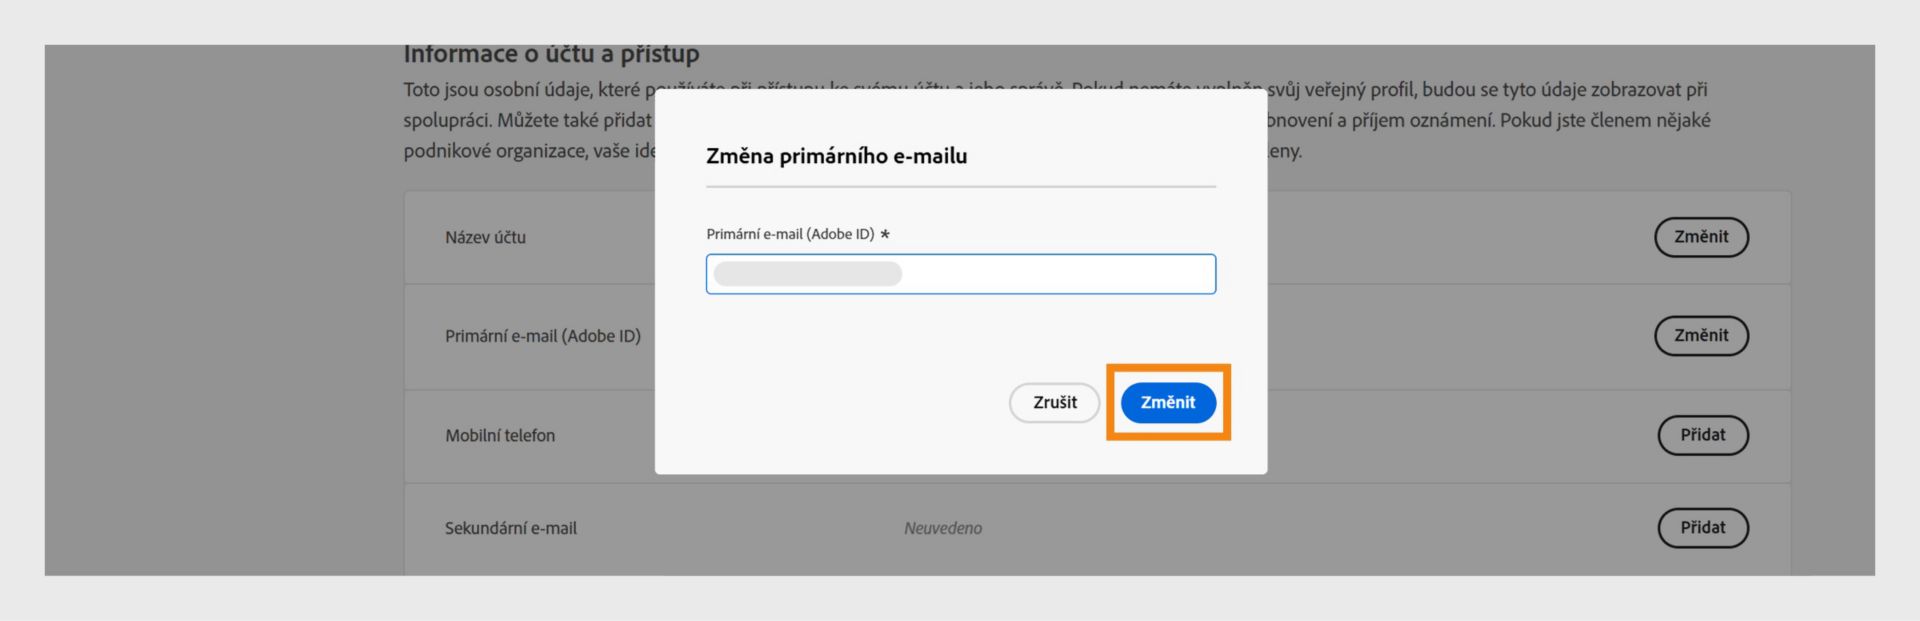
Task: Click the blurred email value inside the input
Action: click(808, 274)
